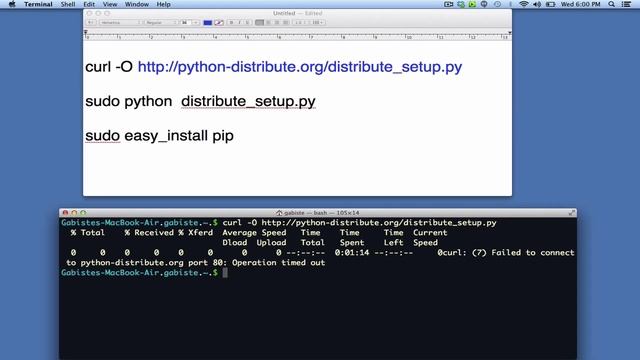Click the screen recording camera menu bar icon
The width and height of the screenshot is (640, 360).
449,4
